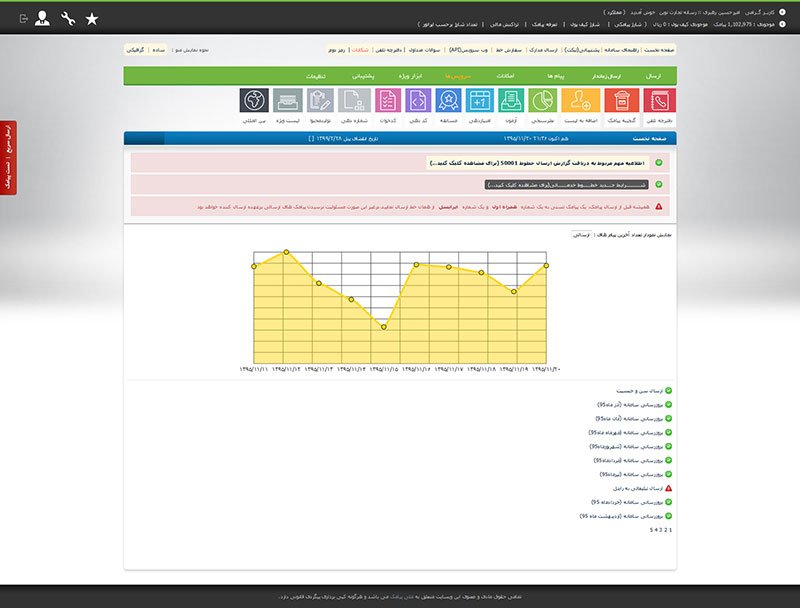Click the user profile icon in top bar

click(x=42, y=18)
